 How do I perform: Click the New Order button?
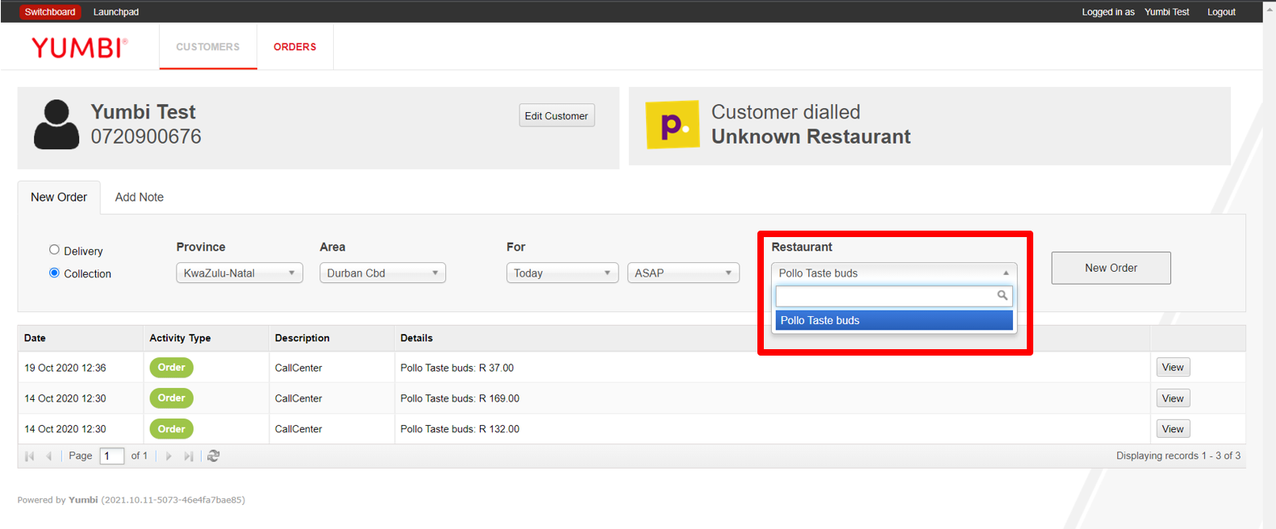[x=1111, y=268]
